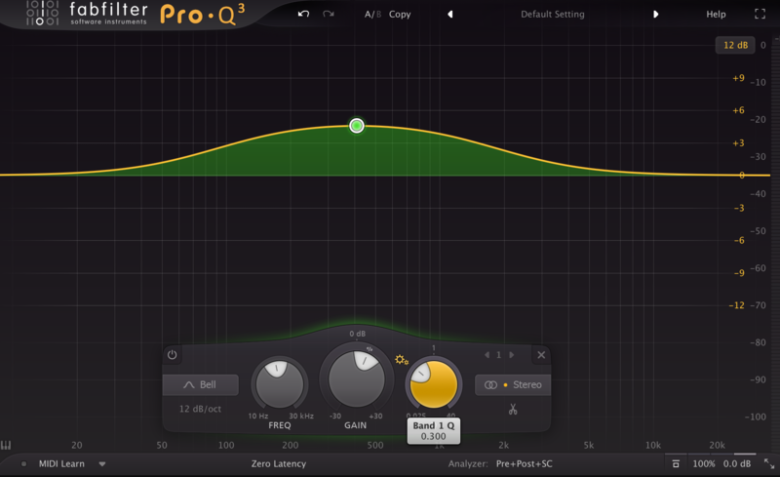Delete the band with the X button

[x=541, y=355]
